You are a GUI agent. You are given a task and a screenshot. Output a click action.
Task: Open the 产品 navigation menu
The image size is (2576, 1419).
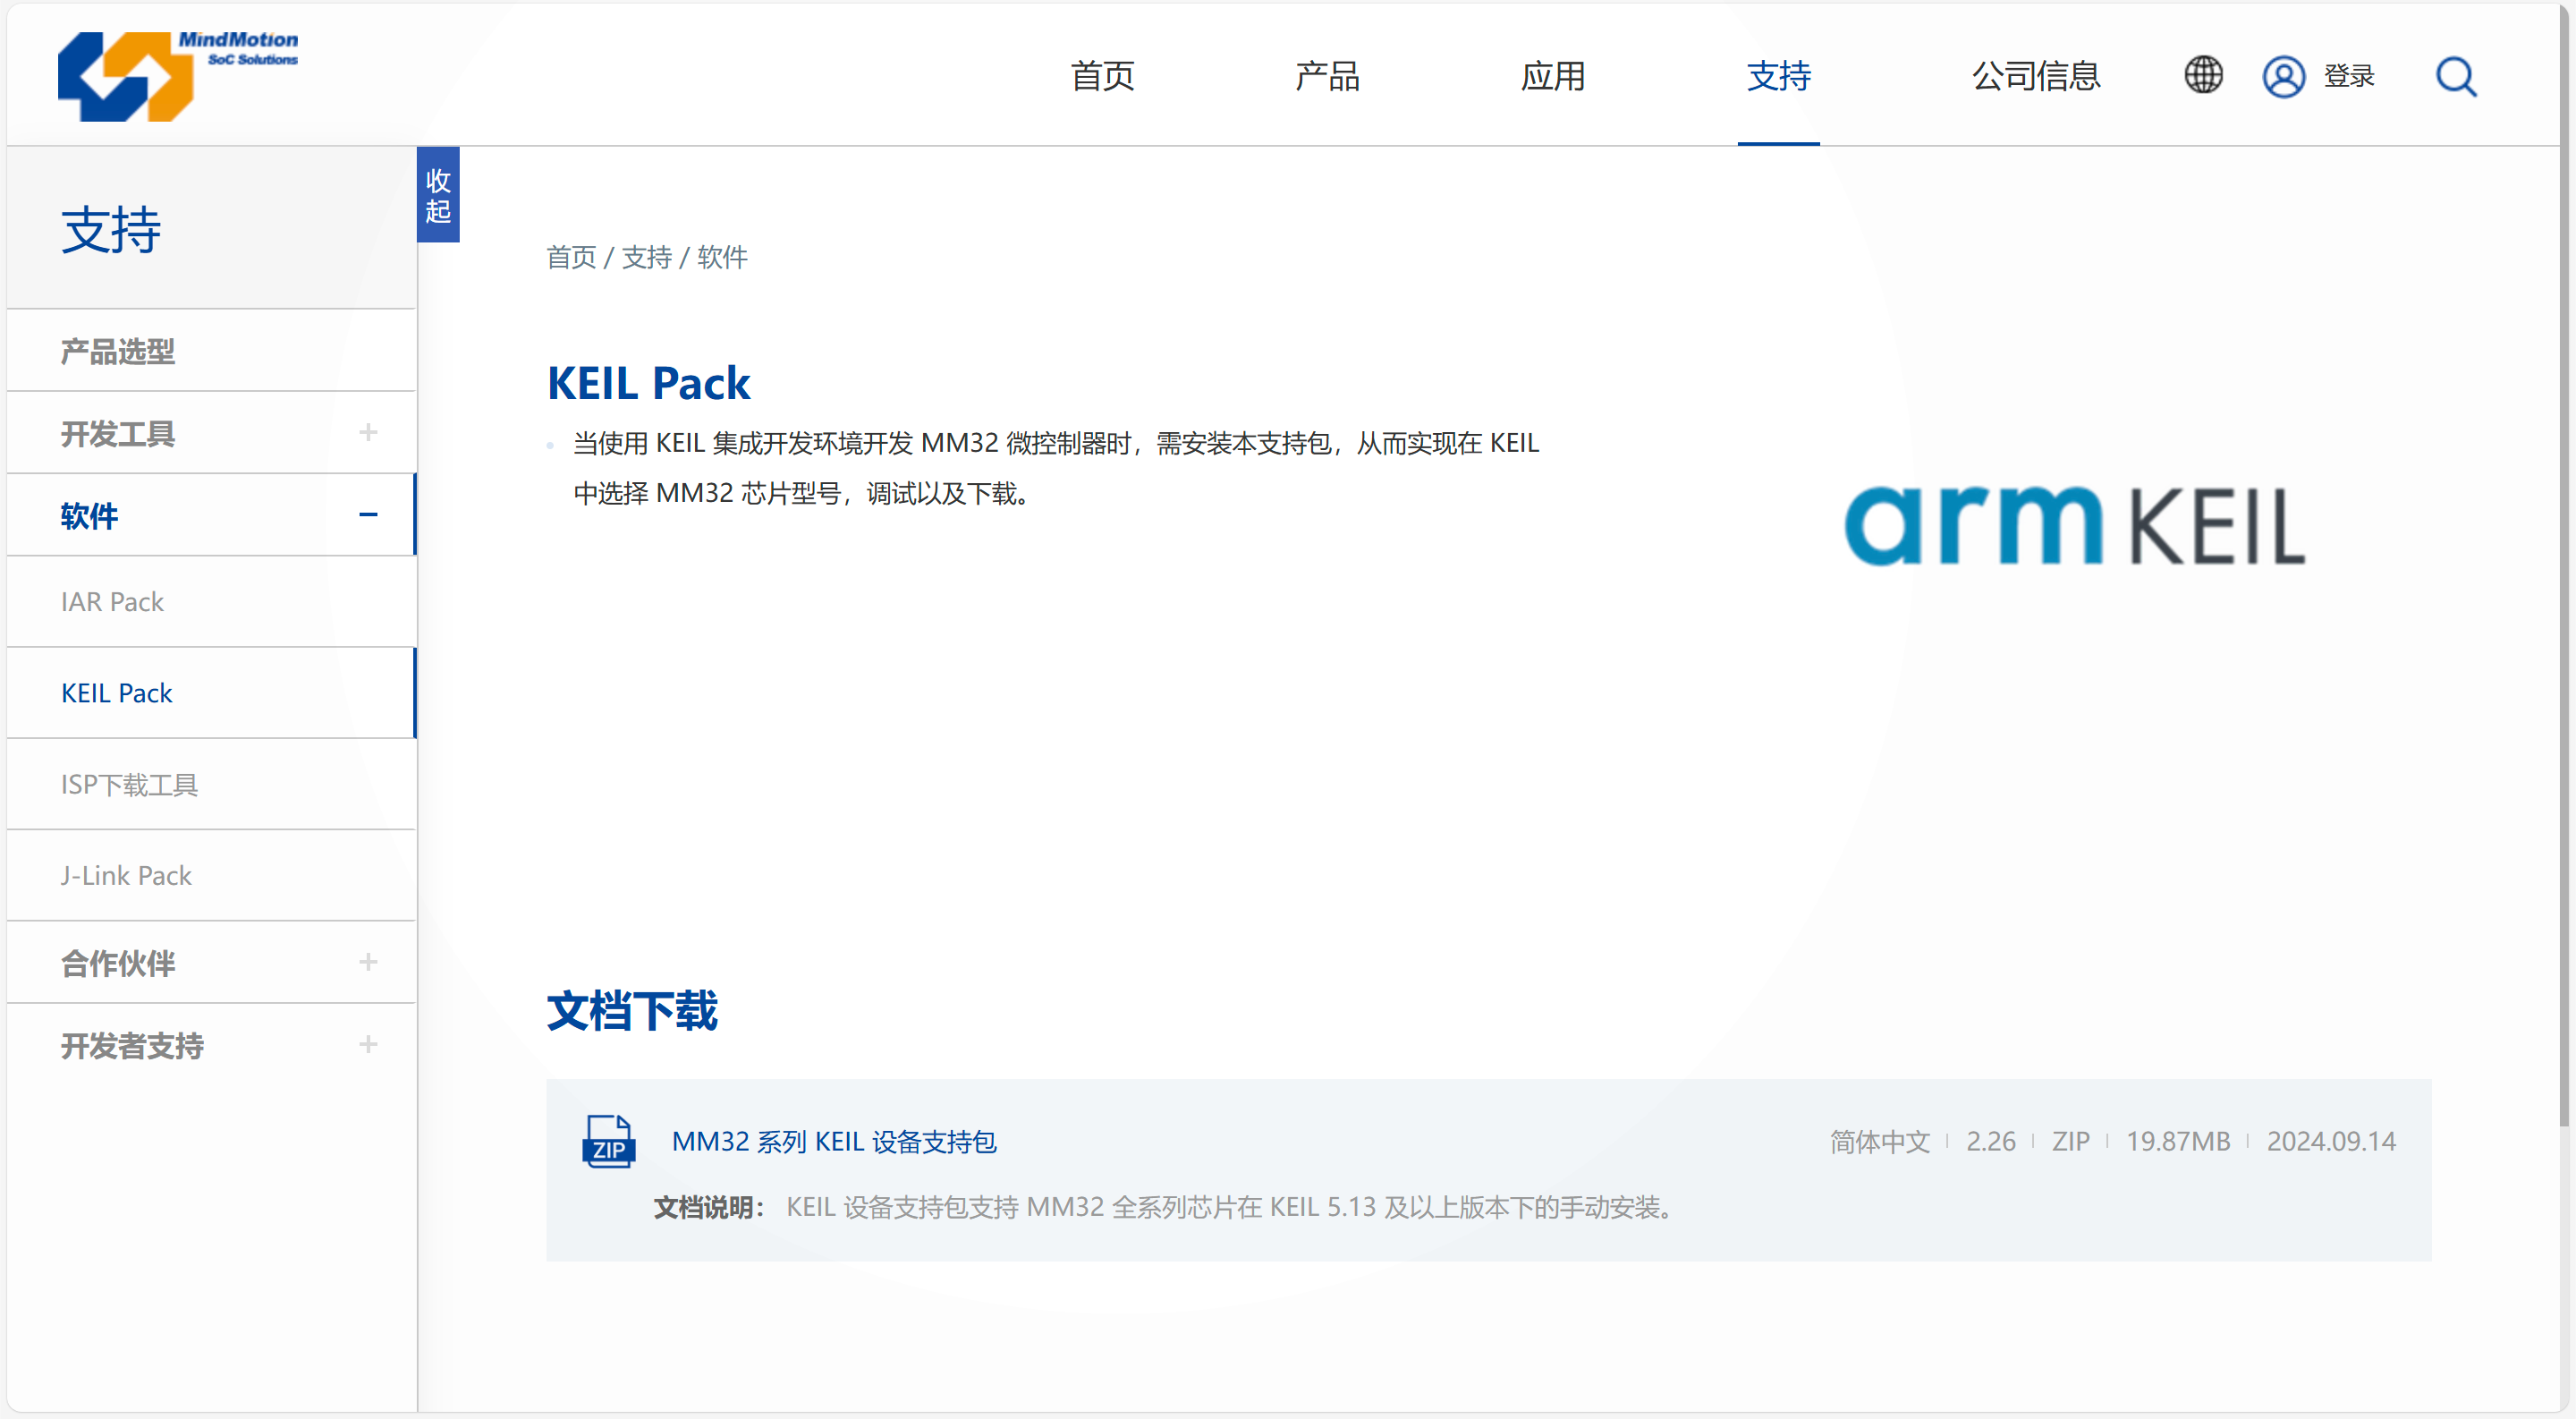click(x=1327, y=76)
